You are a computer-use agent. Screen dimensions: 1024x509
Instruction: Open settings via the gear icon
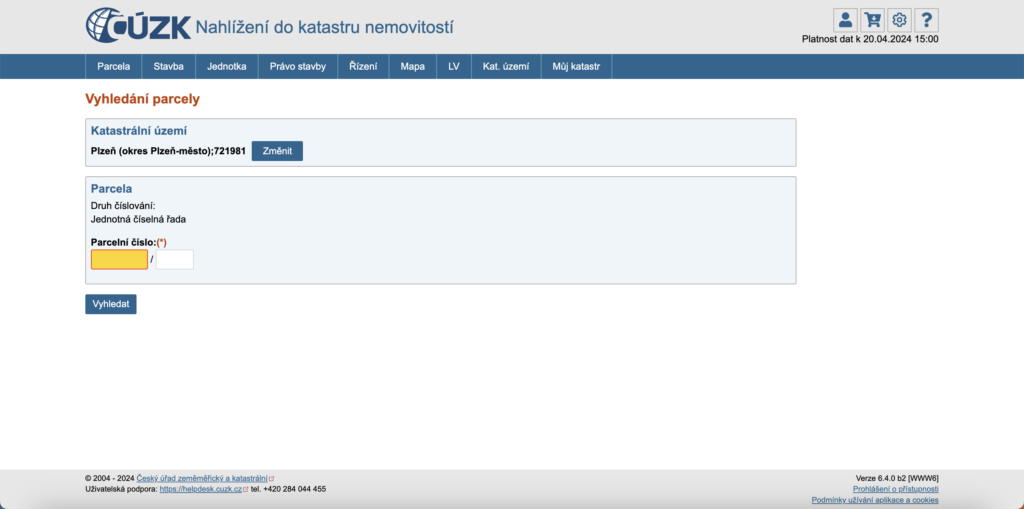[x=899, y=20]
